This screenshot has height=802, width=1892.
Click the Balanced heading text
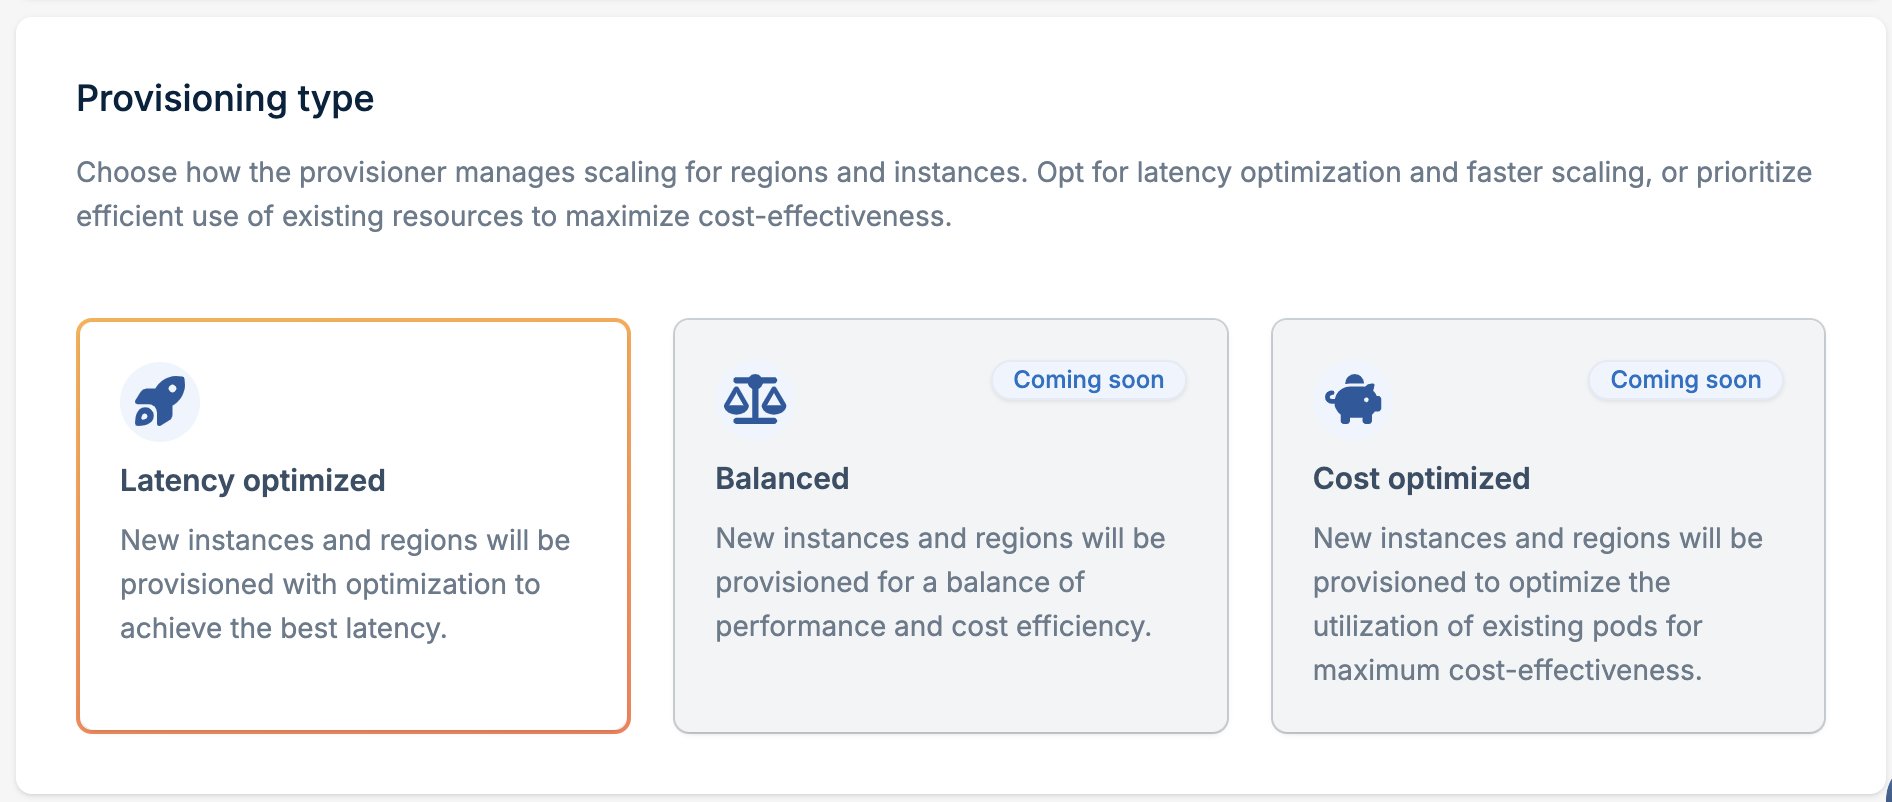pyautogui.click(x=782, y=479)
